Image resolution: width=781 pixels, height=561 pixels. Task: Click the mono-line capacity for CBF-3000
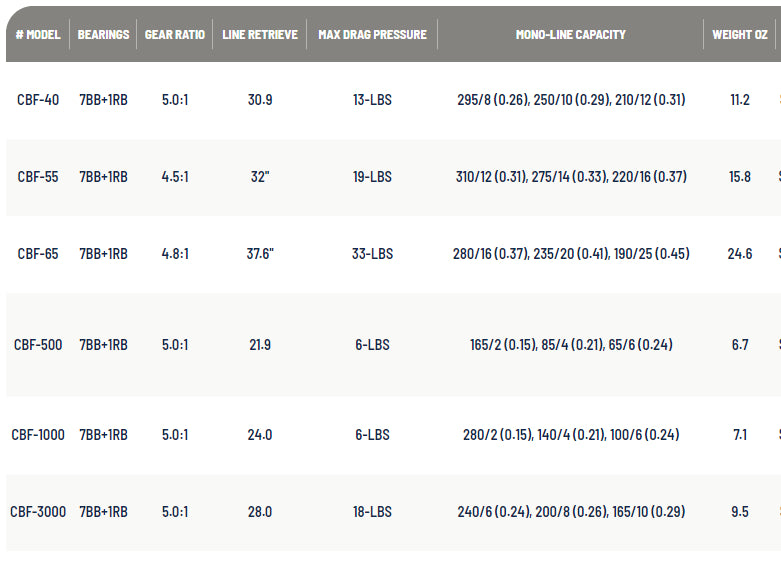(570, 512)
